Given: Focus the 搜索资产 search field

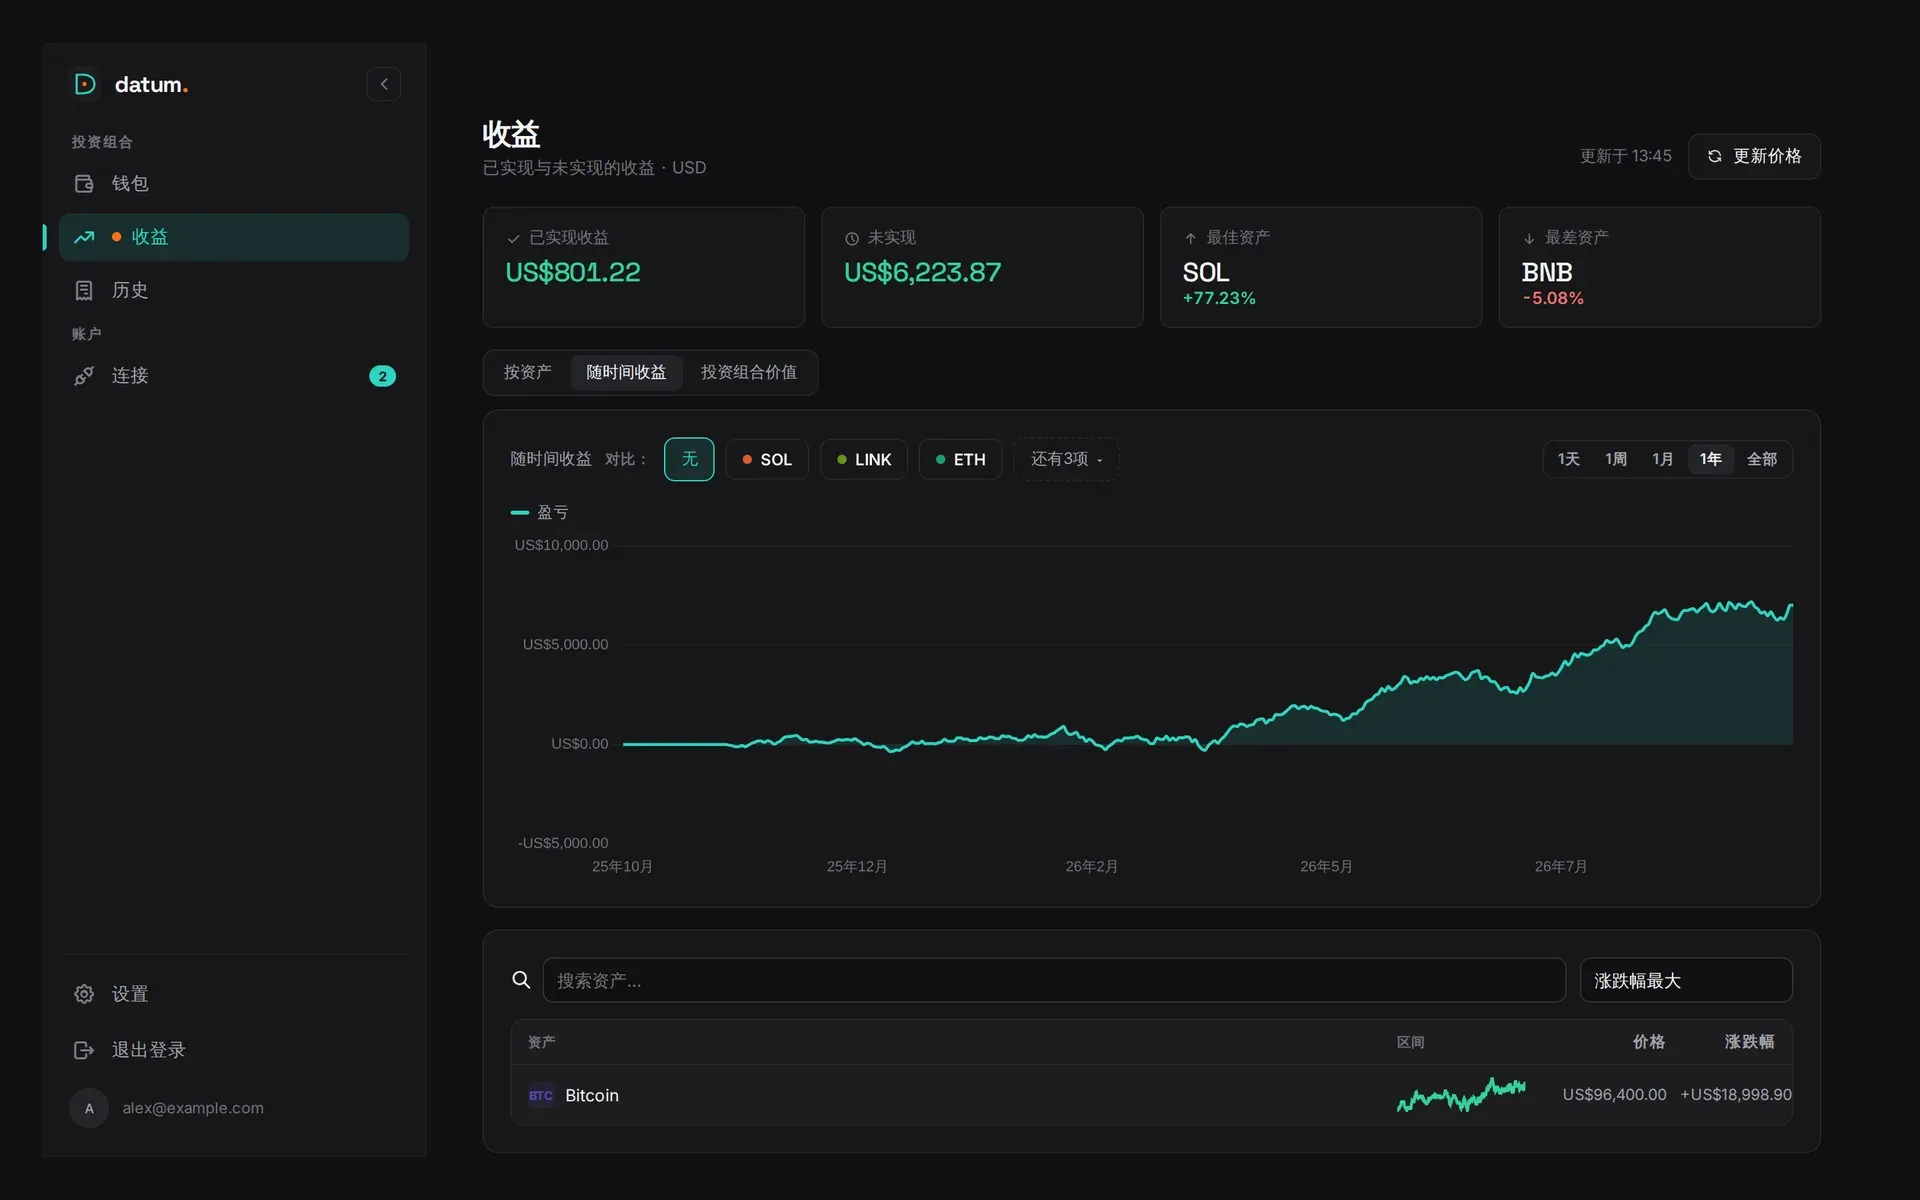Looking at the screenshot, I should tap(1054, 980).
